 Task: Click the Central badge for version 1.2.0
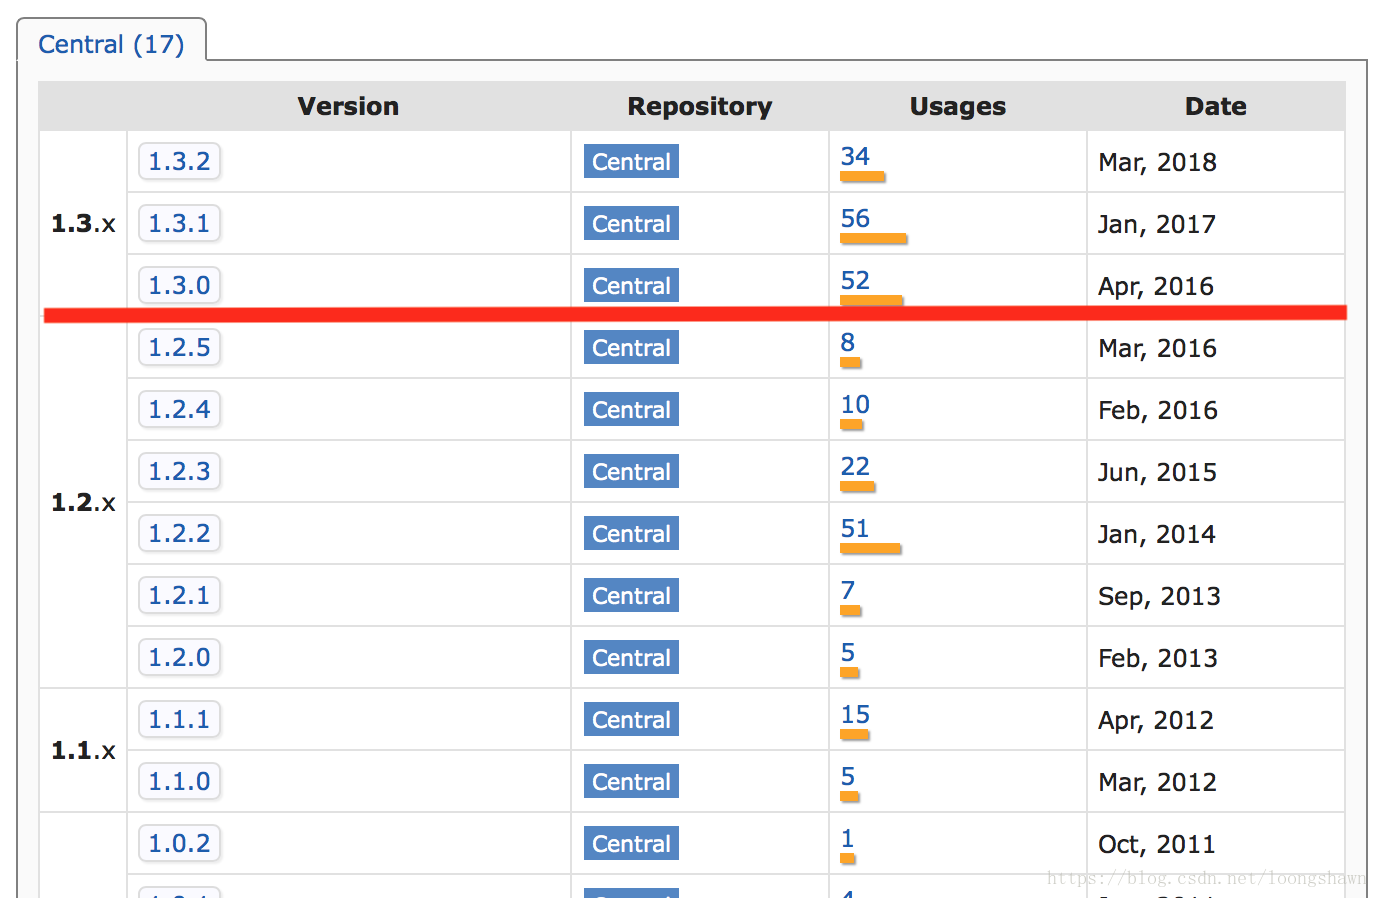point(631,657)
